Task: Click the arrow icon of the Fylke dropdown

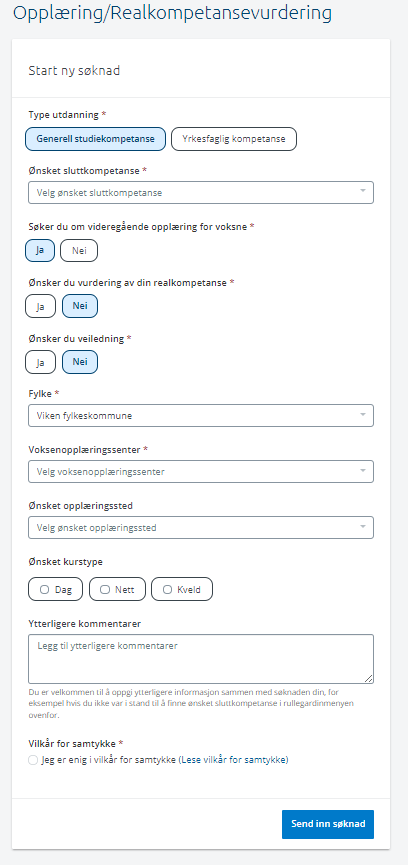Action: click(x=363, y=414)
